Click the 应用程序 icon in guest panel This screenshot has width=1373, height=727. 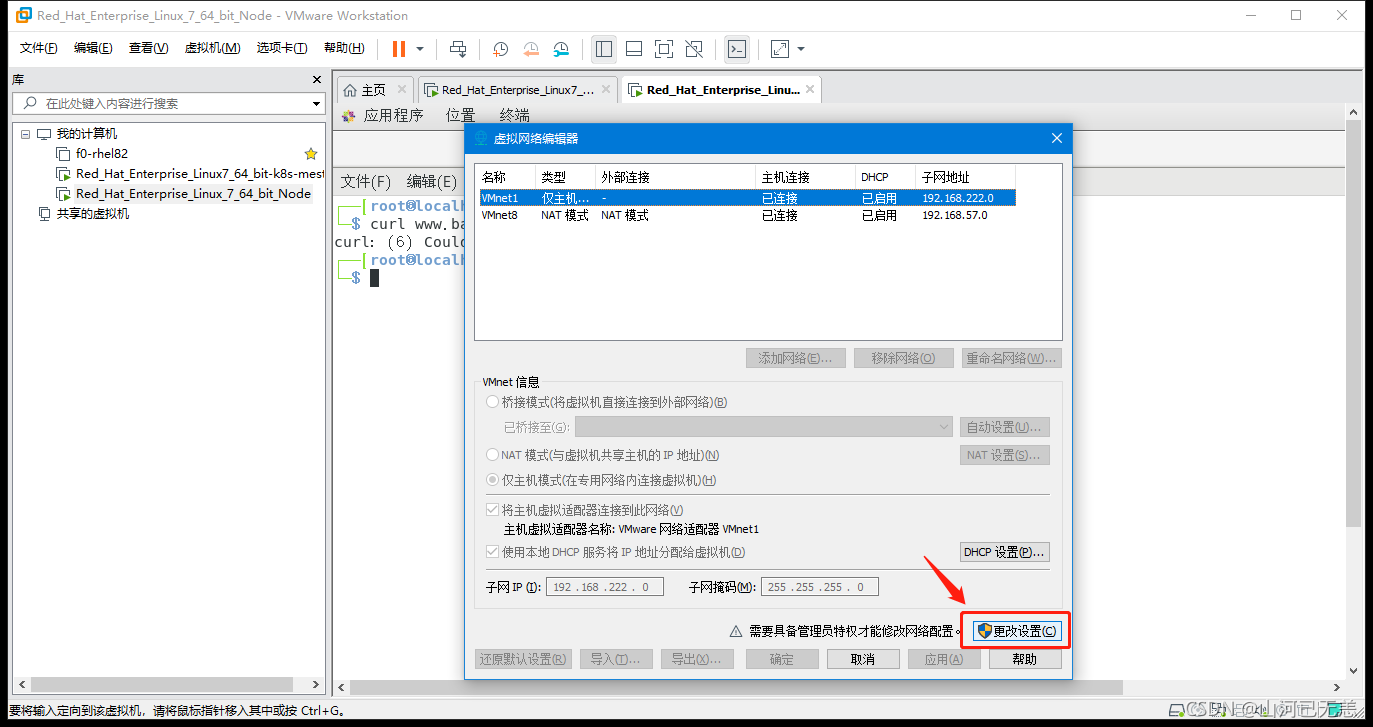[x=349, y=115]
